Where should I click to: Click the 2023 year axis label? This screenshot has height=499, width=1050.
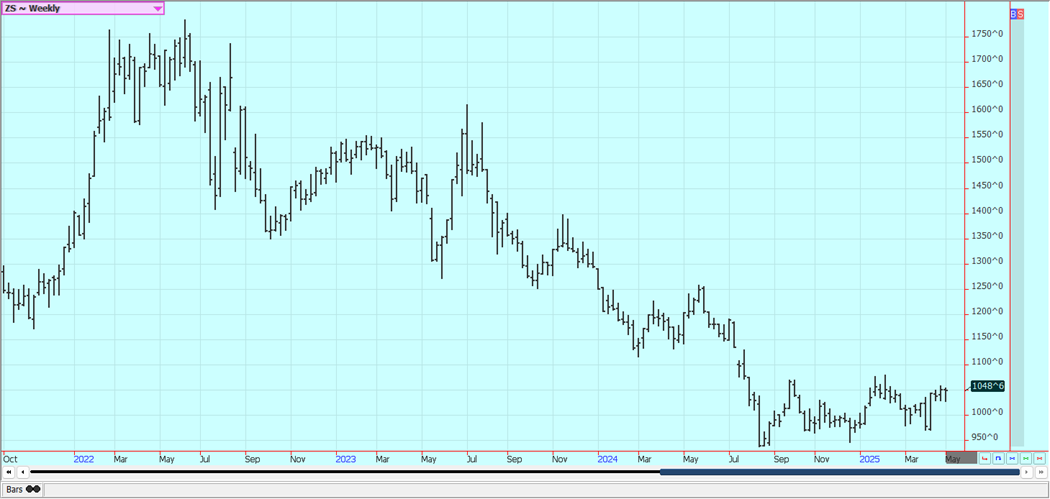point(346,459)
